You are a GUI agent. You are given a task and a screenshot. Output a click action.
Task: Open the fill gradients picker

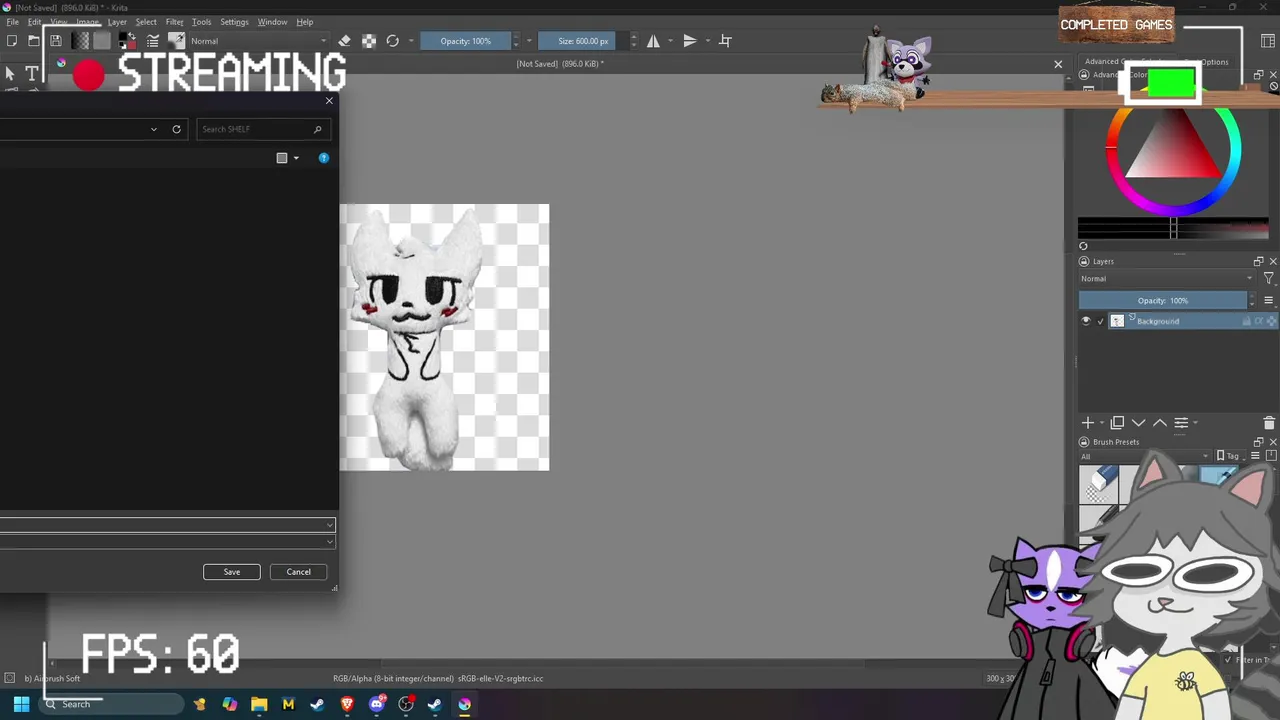click(x=80, y=41)
